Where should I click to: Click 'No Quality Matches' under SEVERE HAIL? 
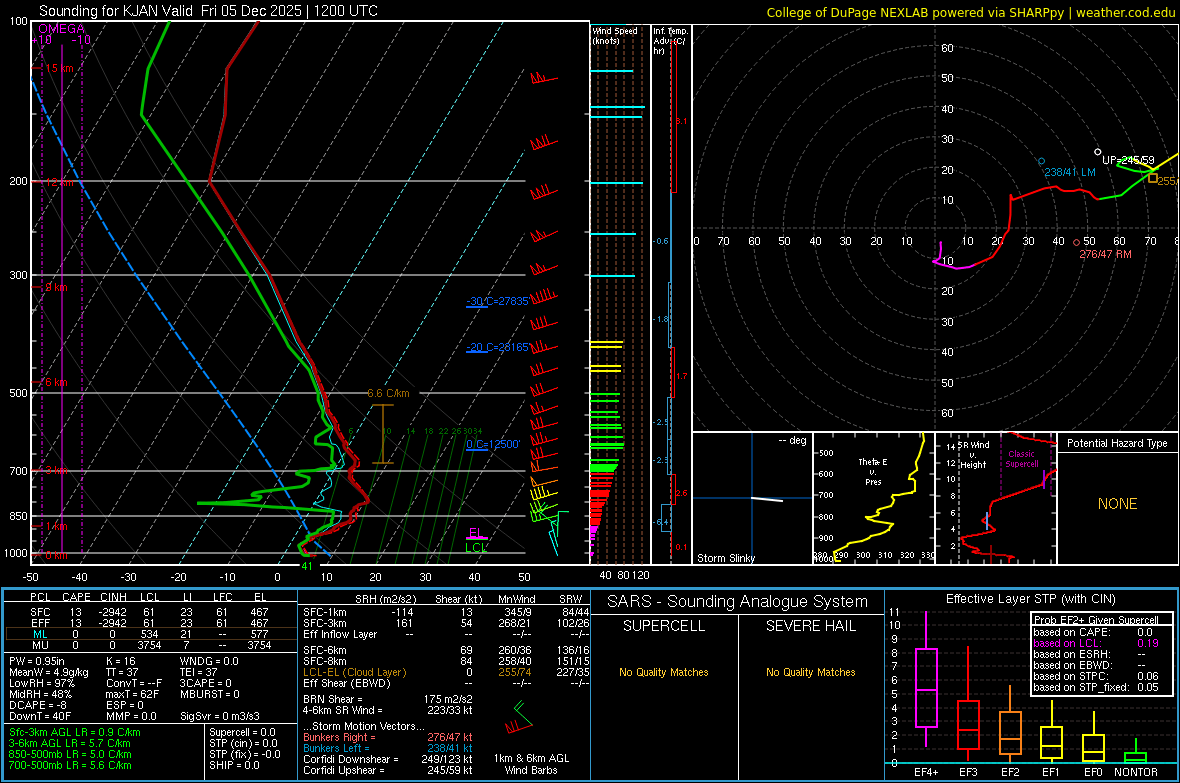(810, 672)
